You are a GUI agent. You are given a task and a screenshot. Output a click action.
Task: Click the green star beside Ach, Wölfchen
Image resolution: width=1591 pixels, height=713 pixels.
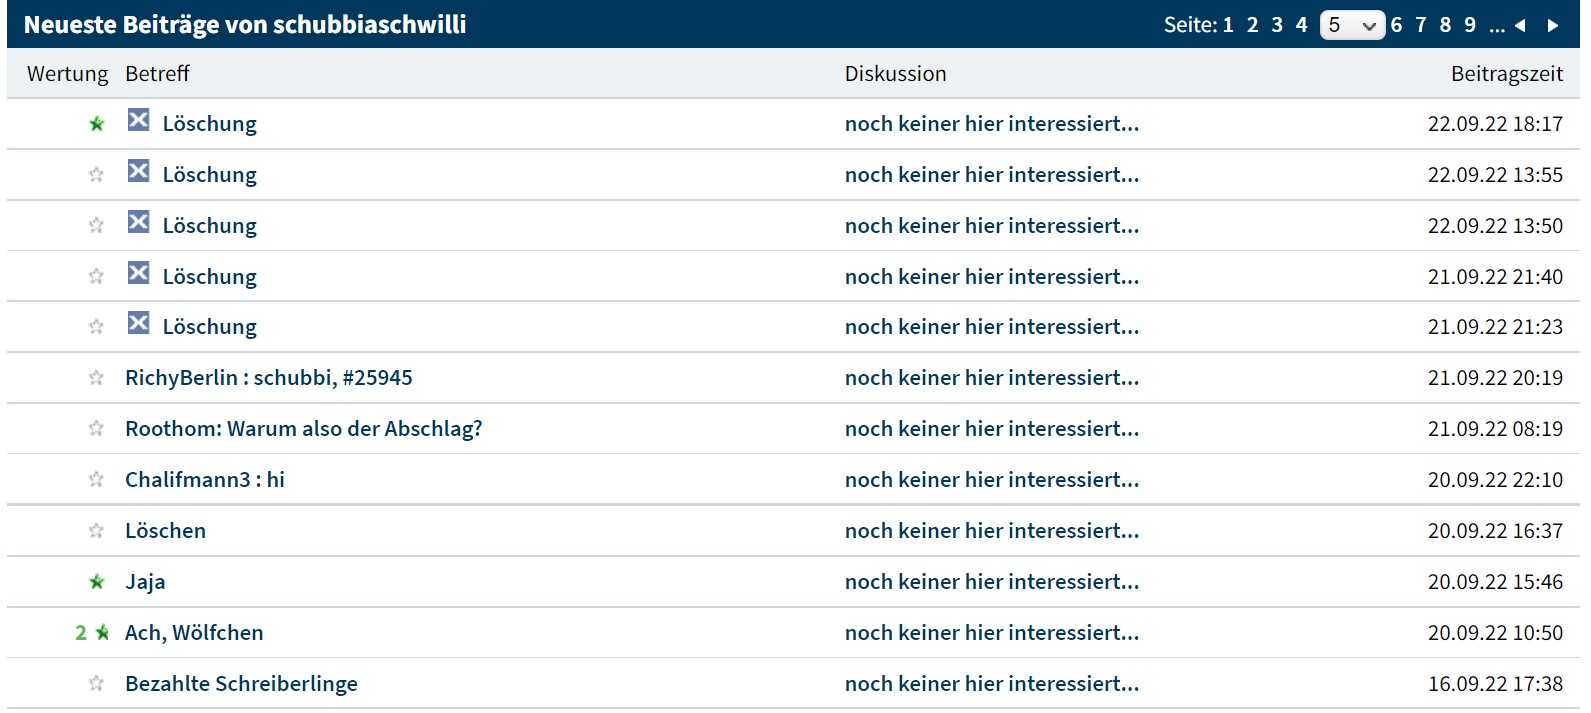[102, 633]
